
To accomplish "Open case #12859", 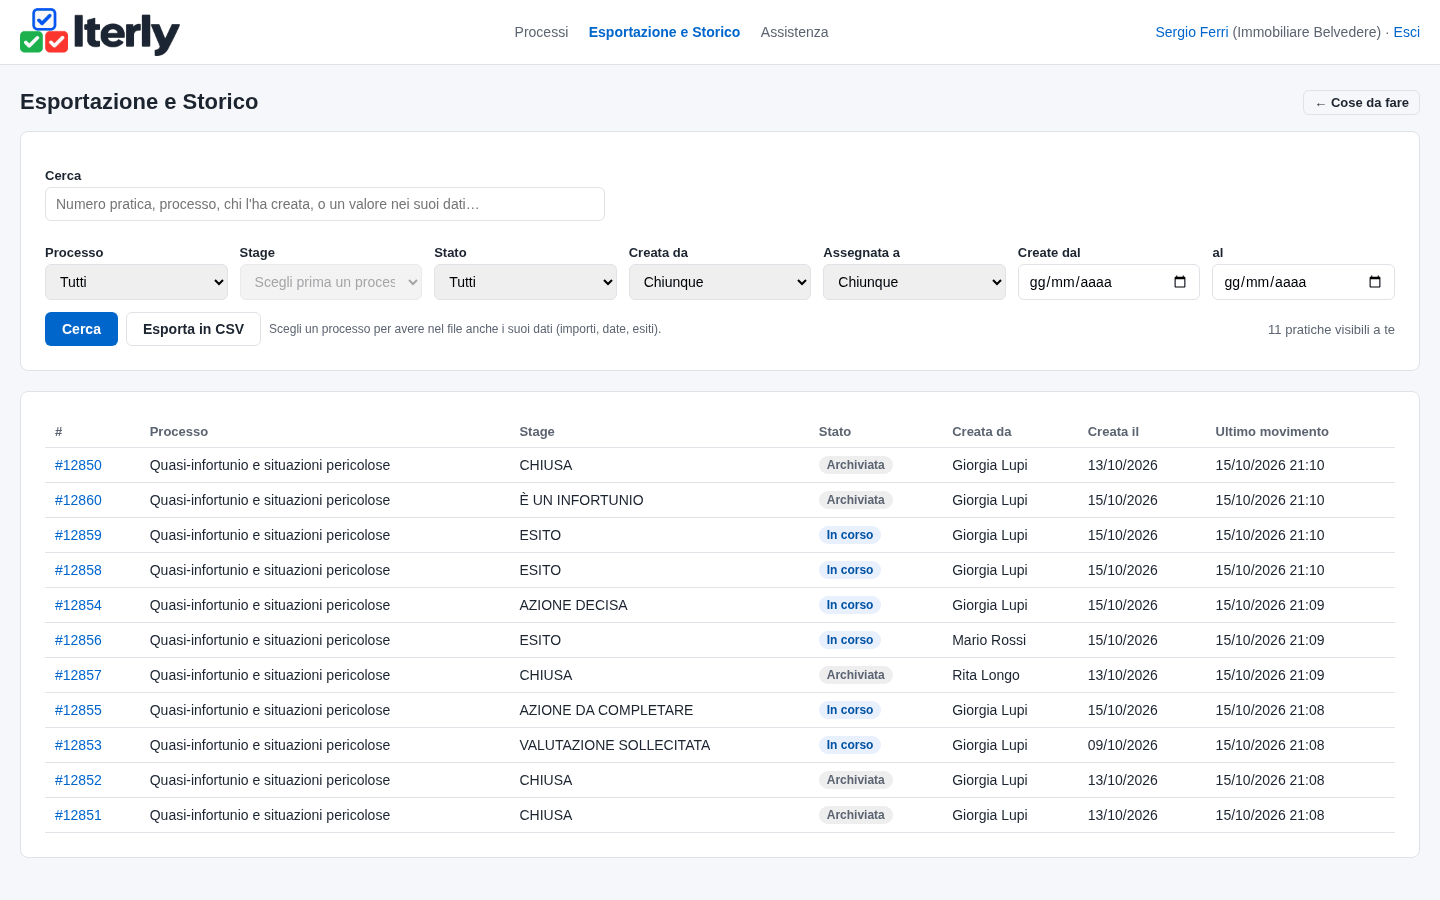I will coord(78,535).
